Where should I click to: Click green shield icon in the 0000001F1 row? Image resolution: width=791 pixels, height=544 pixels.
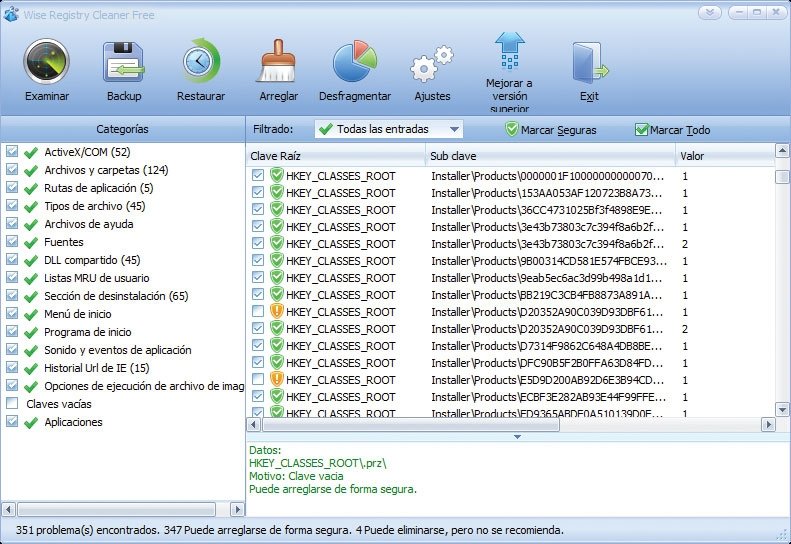coord(276,175)
